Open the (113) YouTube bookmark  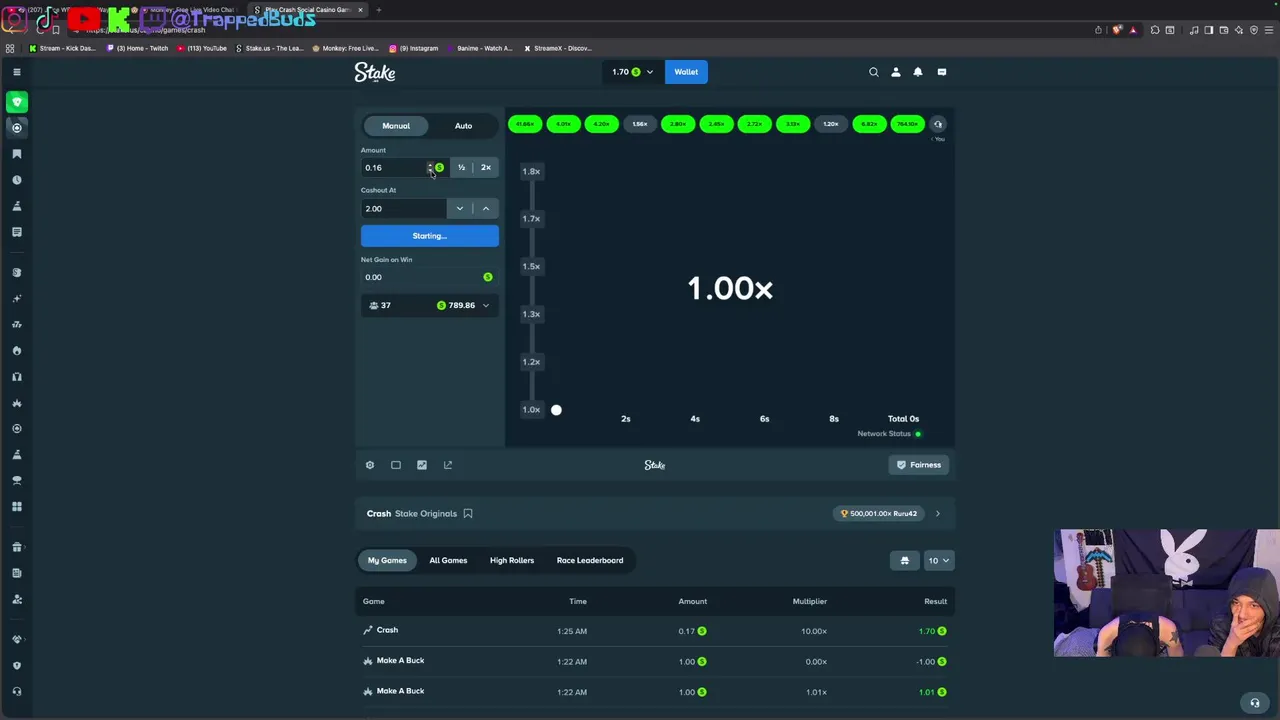202,48
